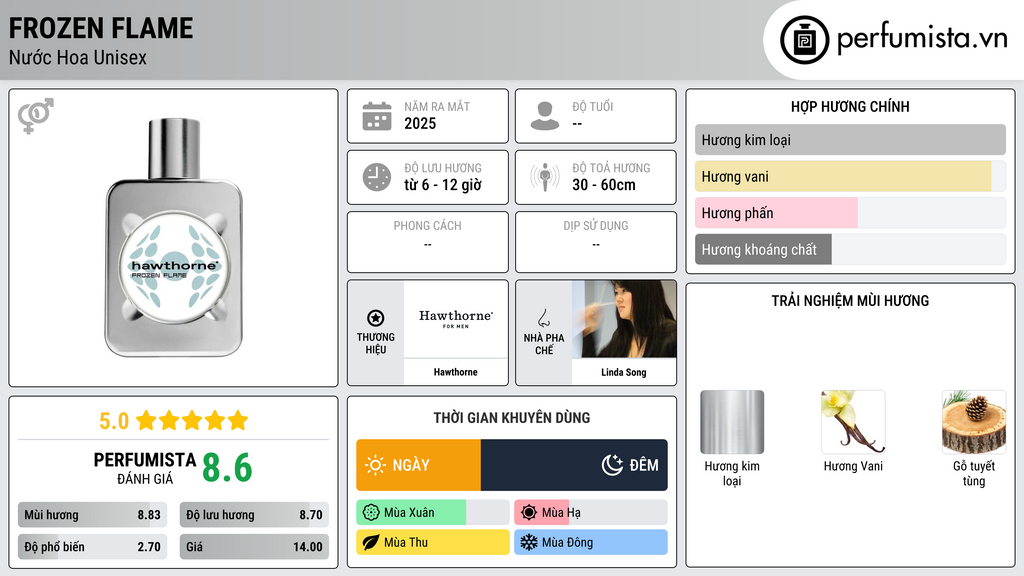Click the Trải nghiệm mùi hương heading

(850, 300)
